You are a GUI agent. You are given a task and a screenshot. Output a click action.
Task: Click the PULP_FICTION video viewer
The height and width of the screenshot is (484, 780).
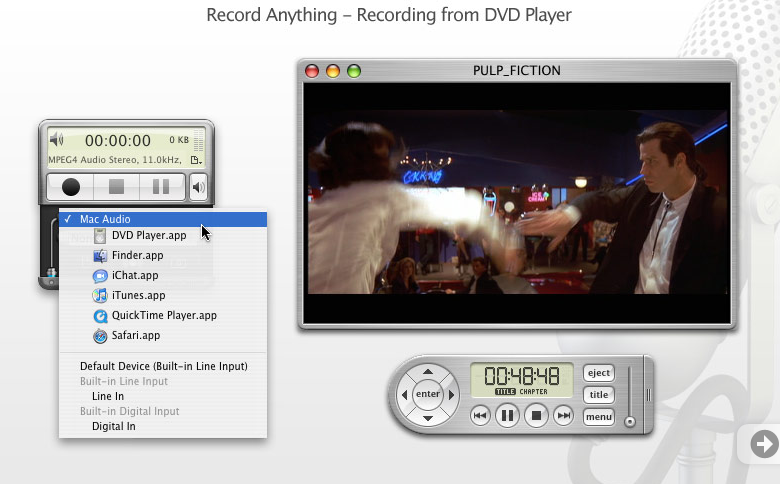[517, 203]
